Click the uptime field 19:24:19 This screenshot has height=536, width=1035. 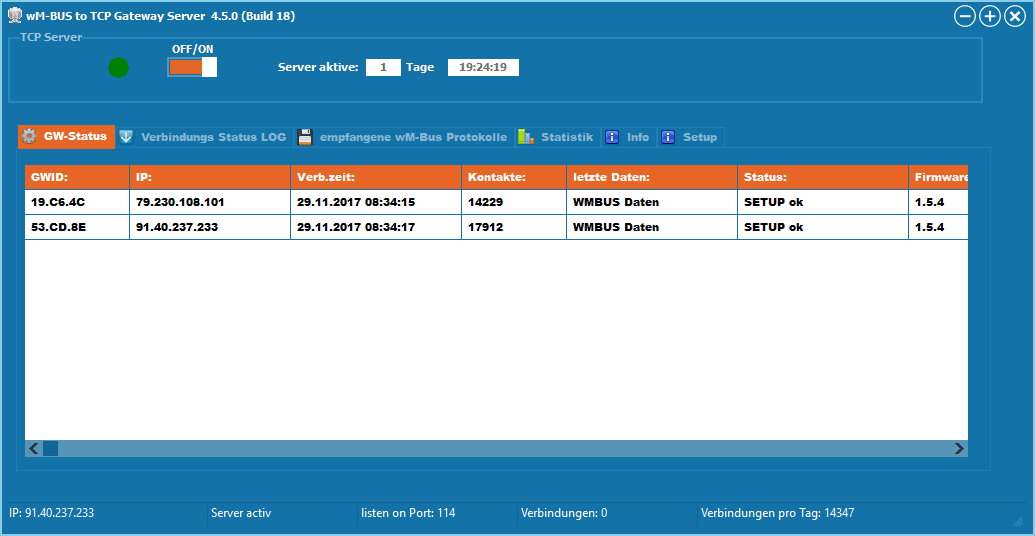tap(483, 67)
